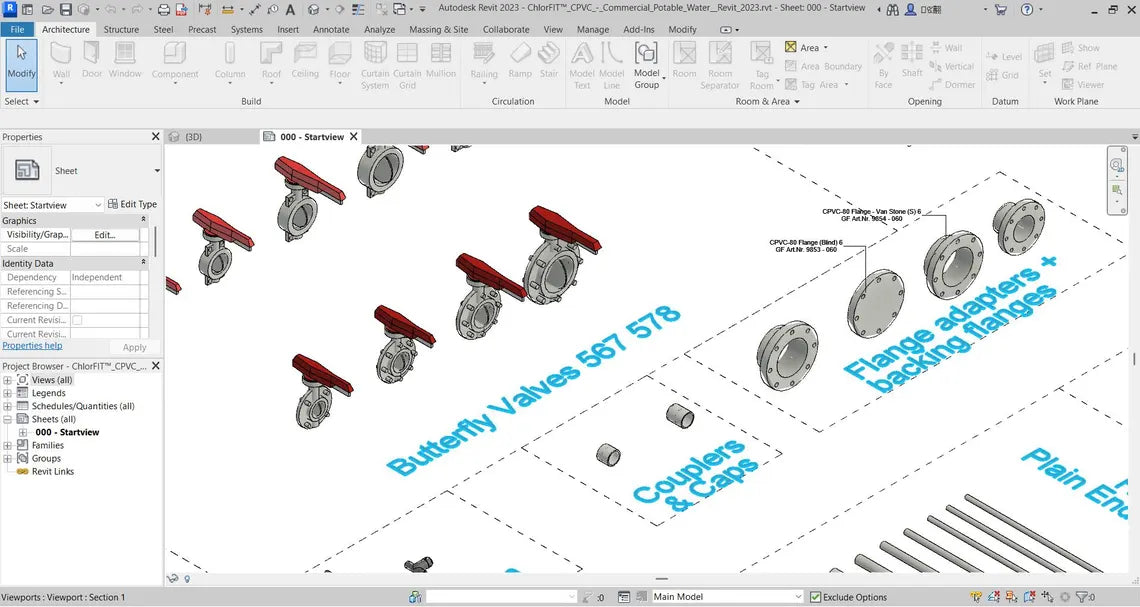This screenshot has width=1140, height=607.
Task: Switch to the Annotate ribbon tab
Action: pos(331,29)
